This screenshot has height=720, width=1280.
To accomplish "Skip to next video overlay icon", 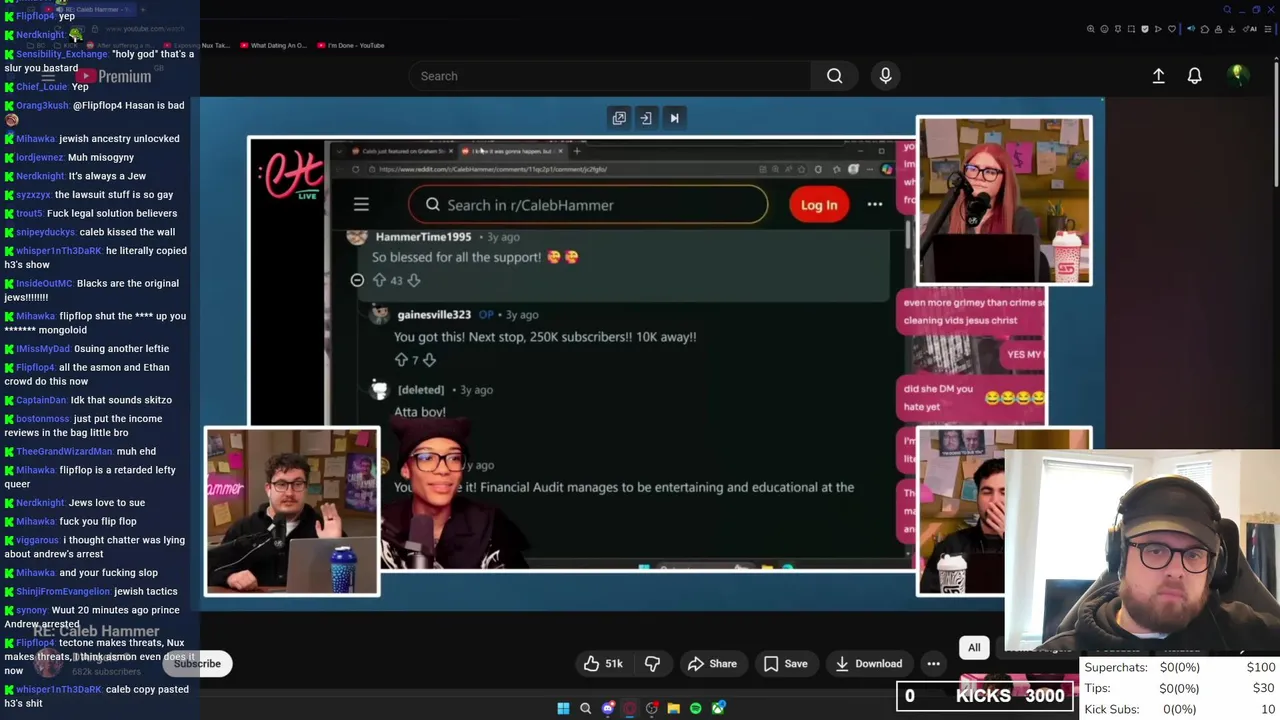I will coord(674,118).
